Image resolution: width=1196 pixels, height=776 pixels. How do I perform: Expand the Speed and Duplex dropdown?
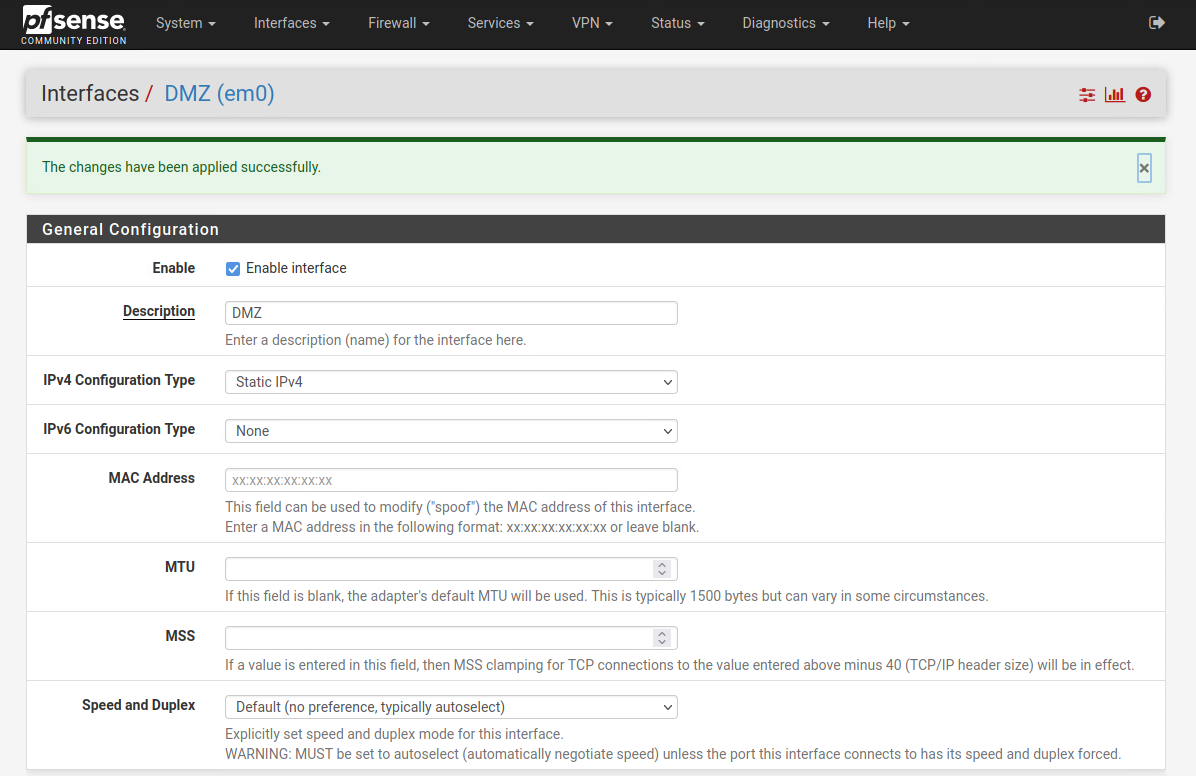(x=451, y=707)
